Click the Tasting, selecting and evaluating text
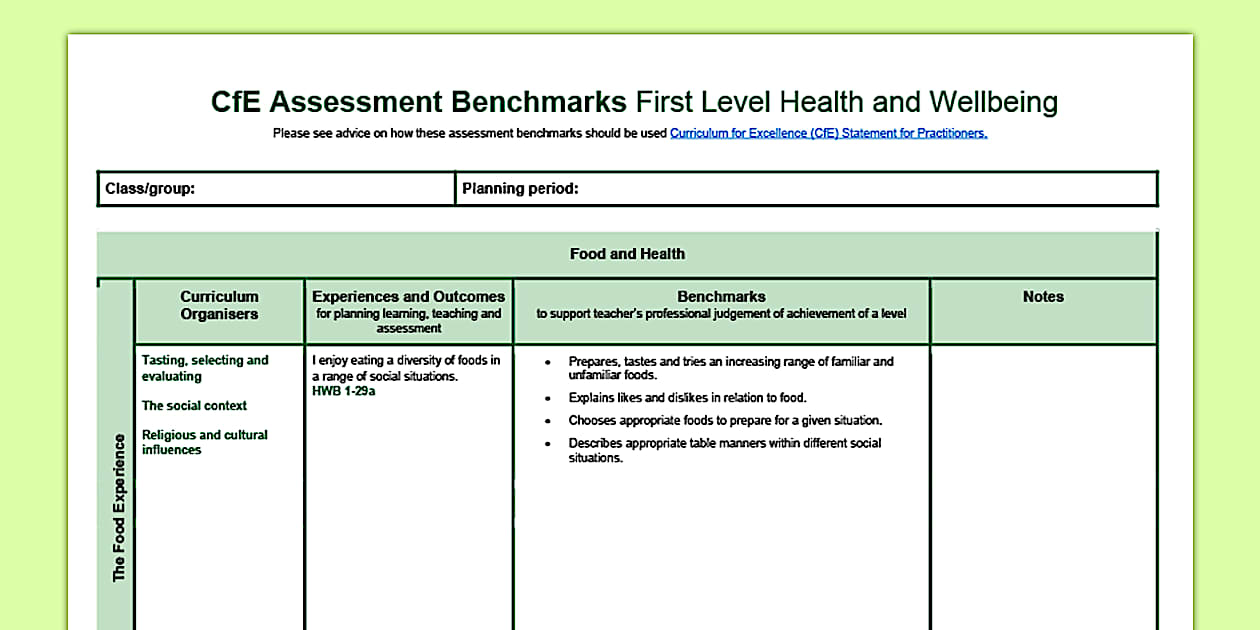 tap(203, 368)
